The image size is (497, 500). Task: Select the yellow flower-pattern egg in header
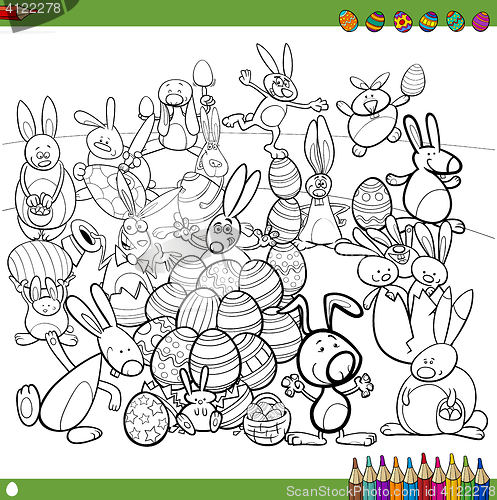pyautogui.click(x=403, y=21)
